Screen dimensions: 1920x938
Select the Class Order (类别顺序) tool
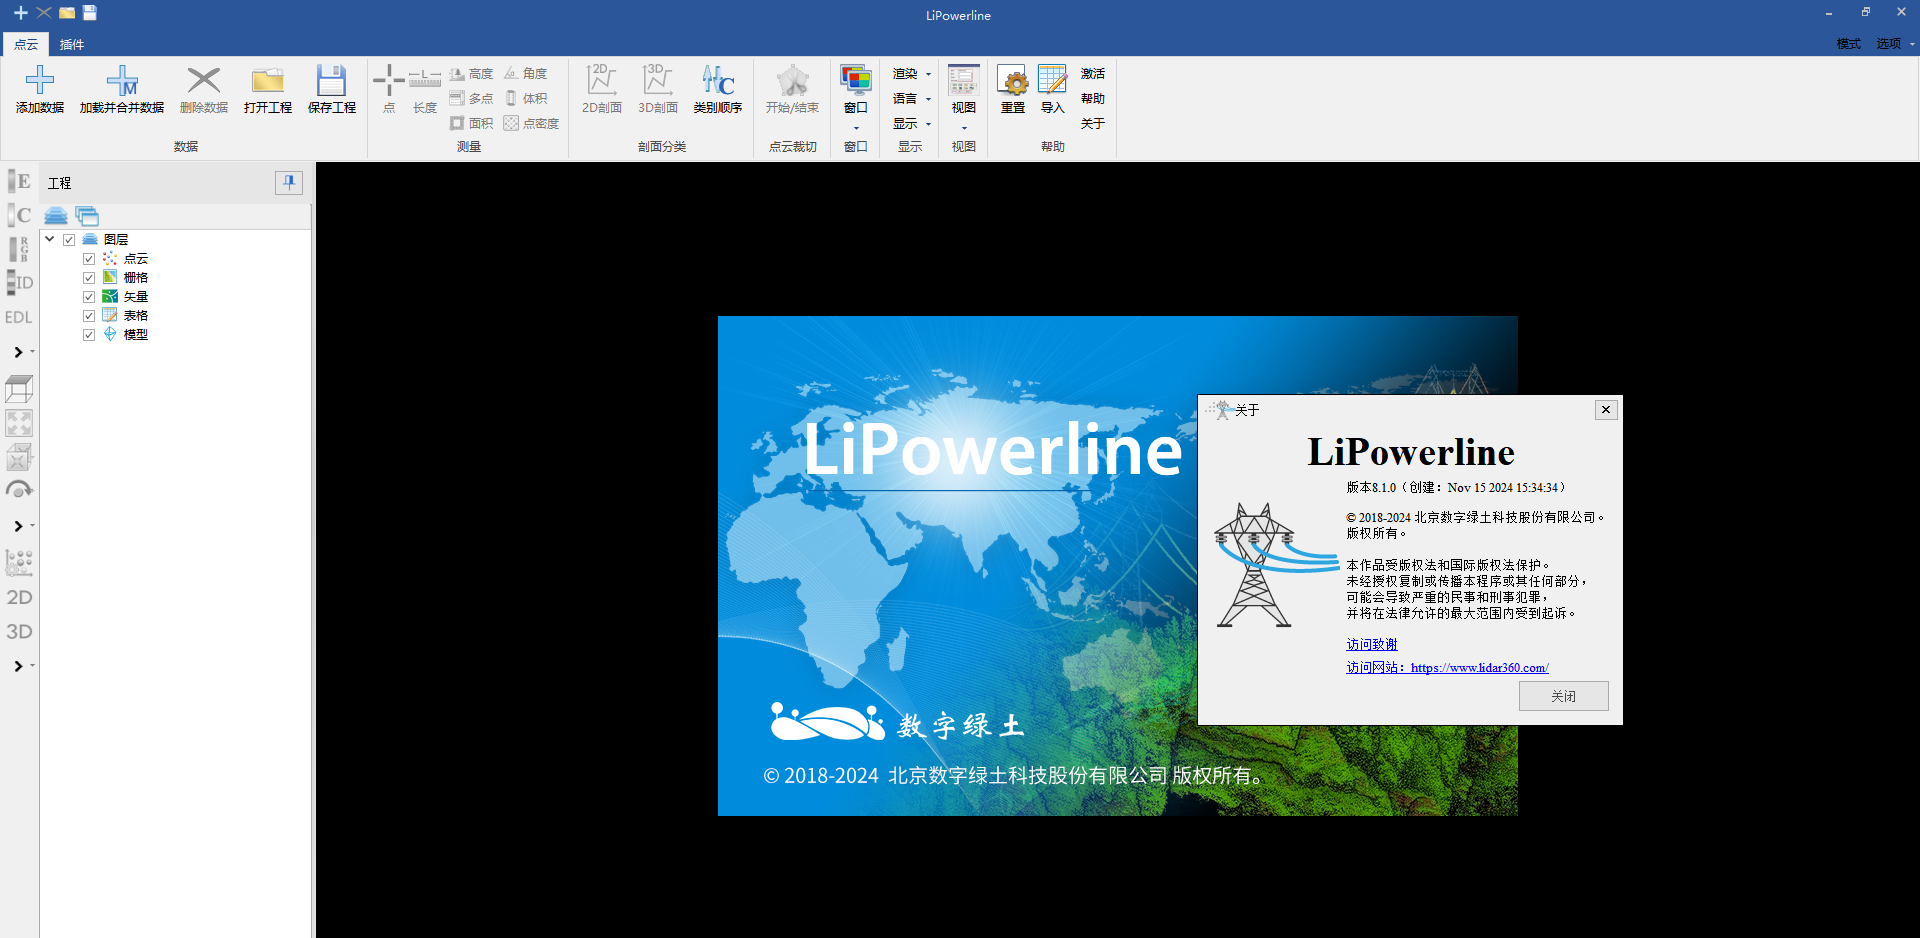click(717, 82)
